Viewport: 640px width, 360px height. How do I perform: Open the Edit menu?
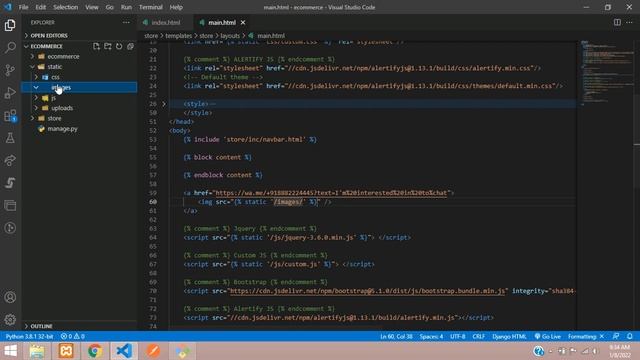tap(40, 7)
